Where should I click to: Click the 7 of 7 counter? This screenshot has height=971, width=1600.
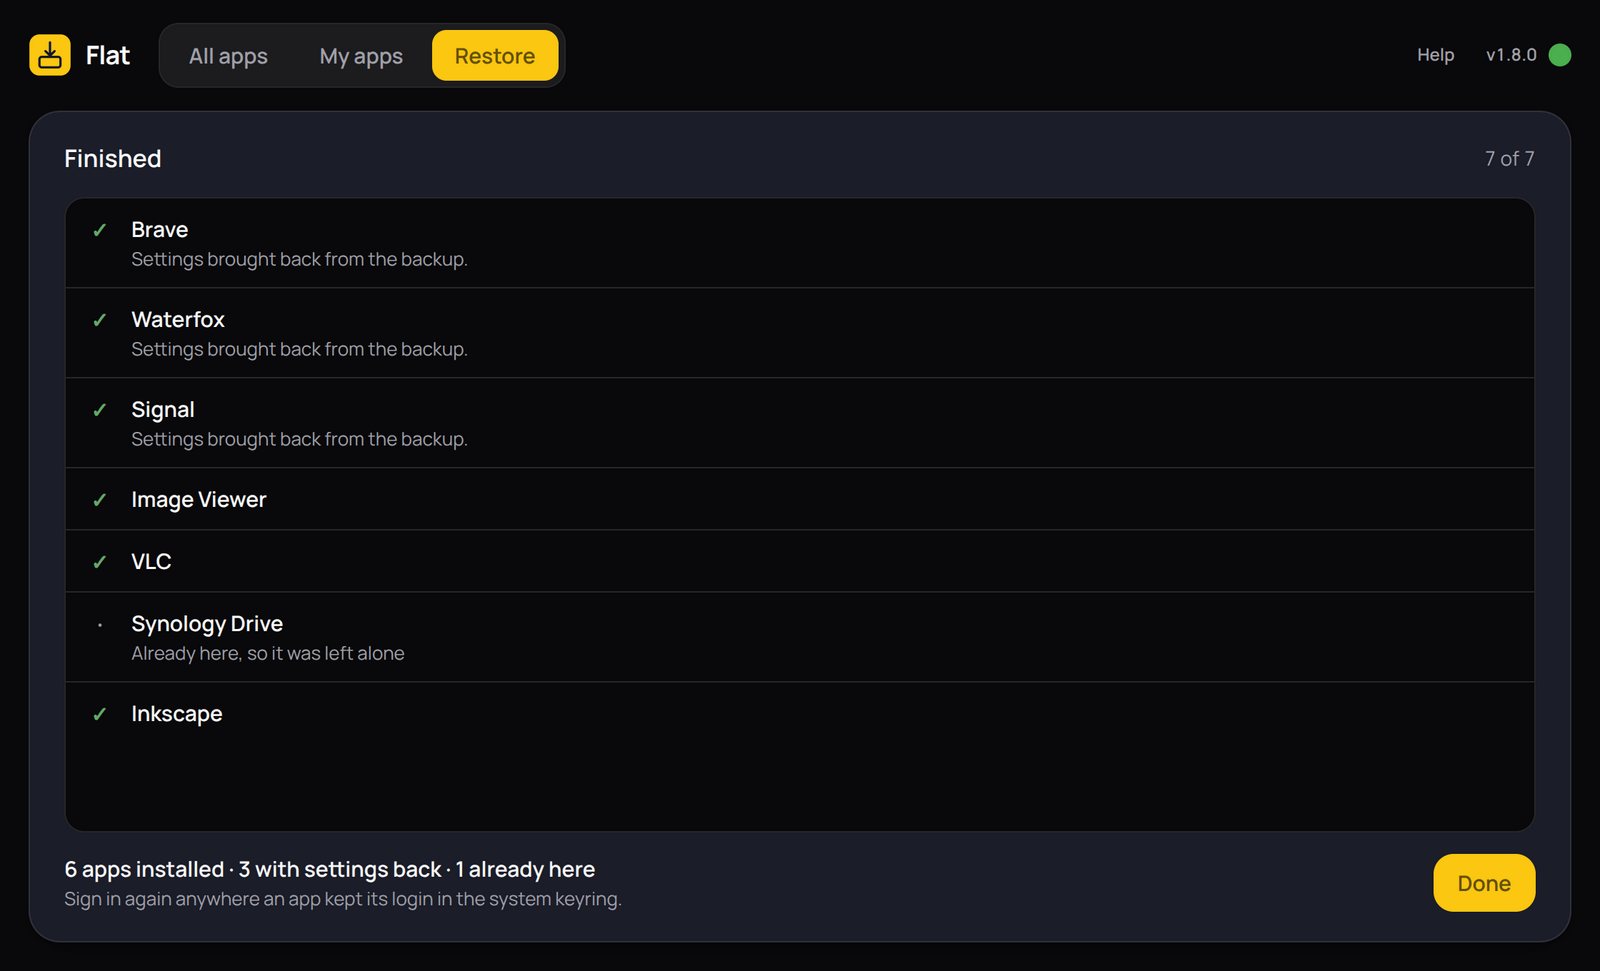pos(1509,158)
